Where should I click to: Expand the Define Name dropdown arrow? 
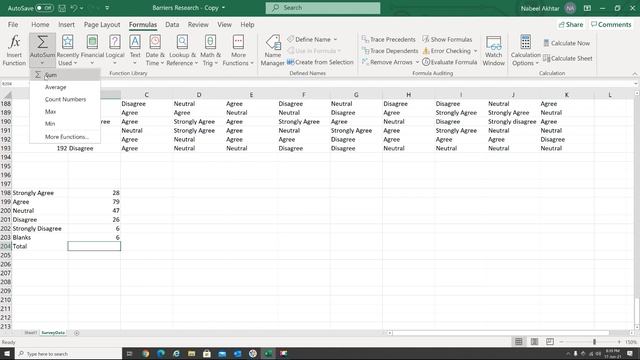(x=336, y=39)
